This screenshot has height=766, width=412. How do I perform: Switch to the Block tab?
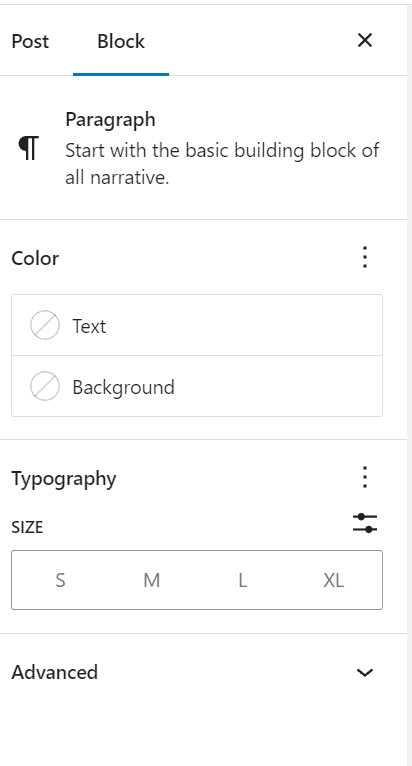click(x=121, y=41)
